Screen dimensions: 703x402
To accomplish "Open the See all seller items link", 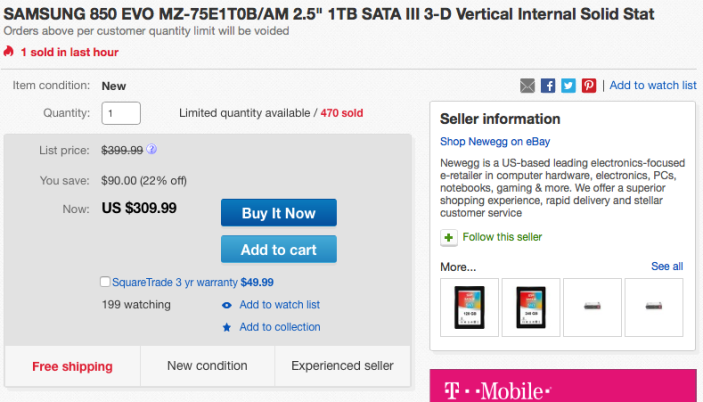I will tap(667, 267).
